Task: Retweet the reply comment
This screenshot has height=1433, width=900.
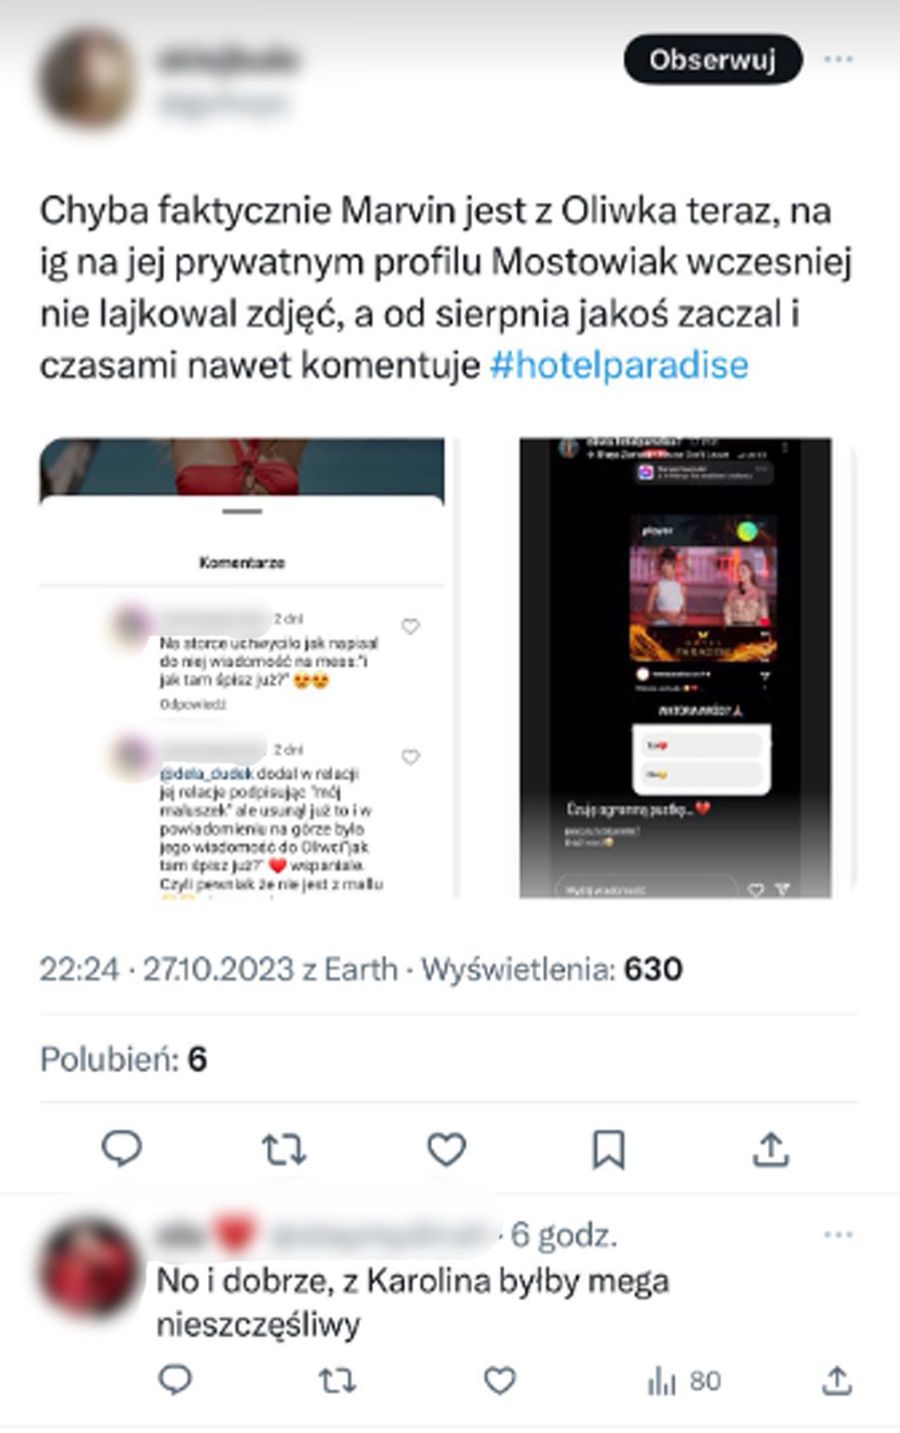Action: (337, 1381)
